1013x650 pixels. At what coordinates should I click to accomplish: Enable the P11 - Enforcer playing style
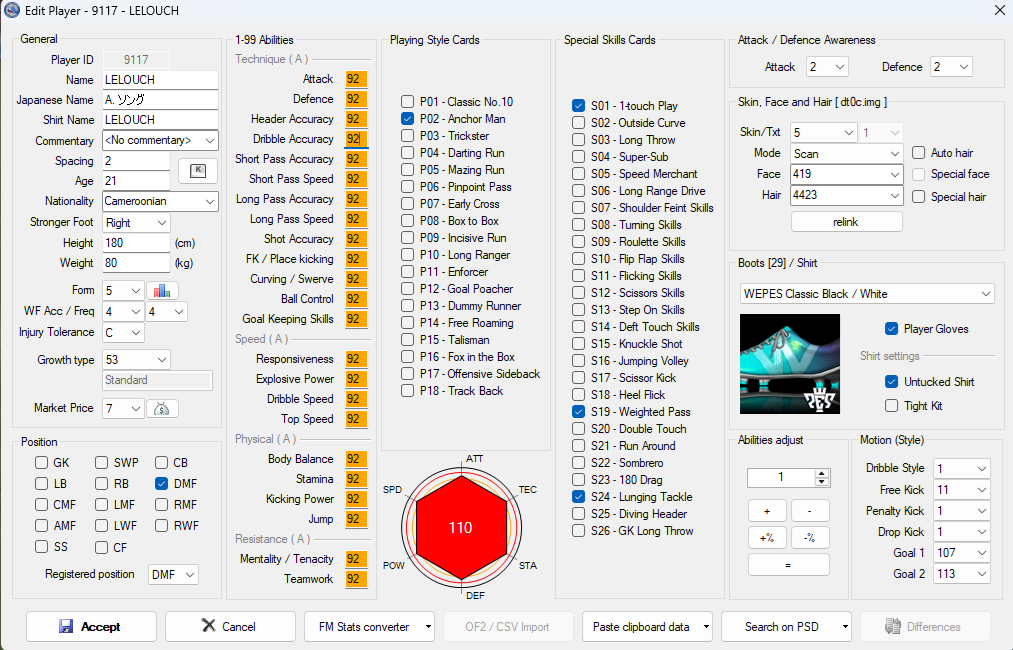(407, 272)
